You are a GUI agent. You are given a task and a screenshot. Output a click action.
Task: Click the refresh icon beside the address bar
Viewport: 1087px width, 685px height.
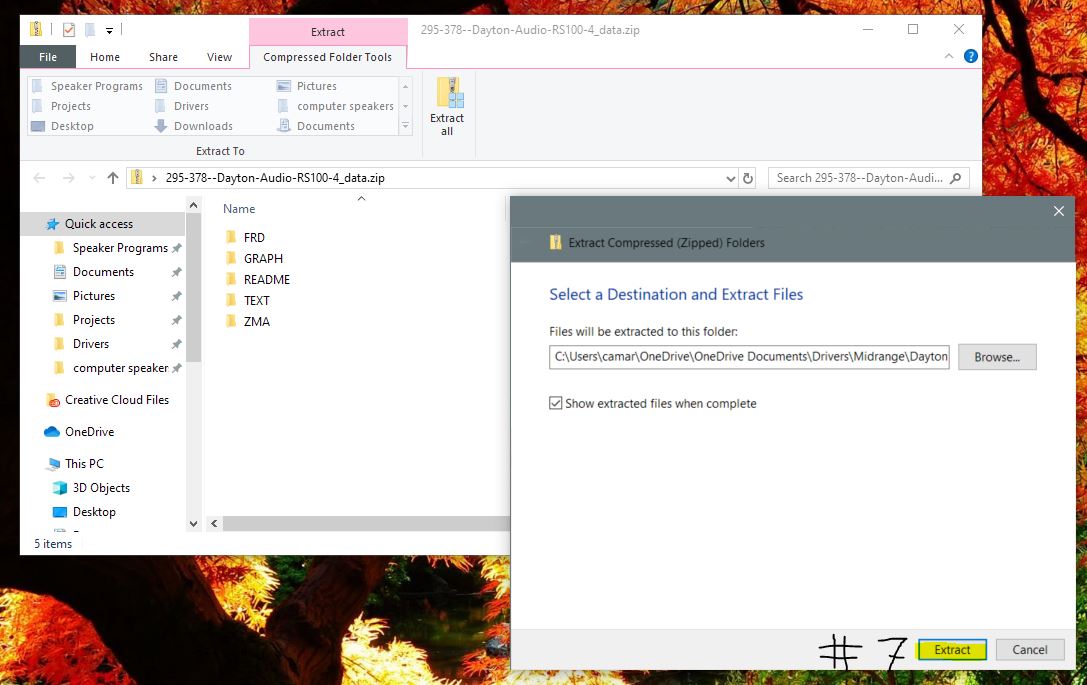click(x=747, y=178)
